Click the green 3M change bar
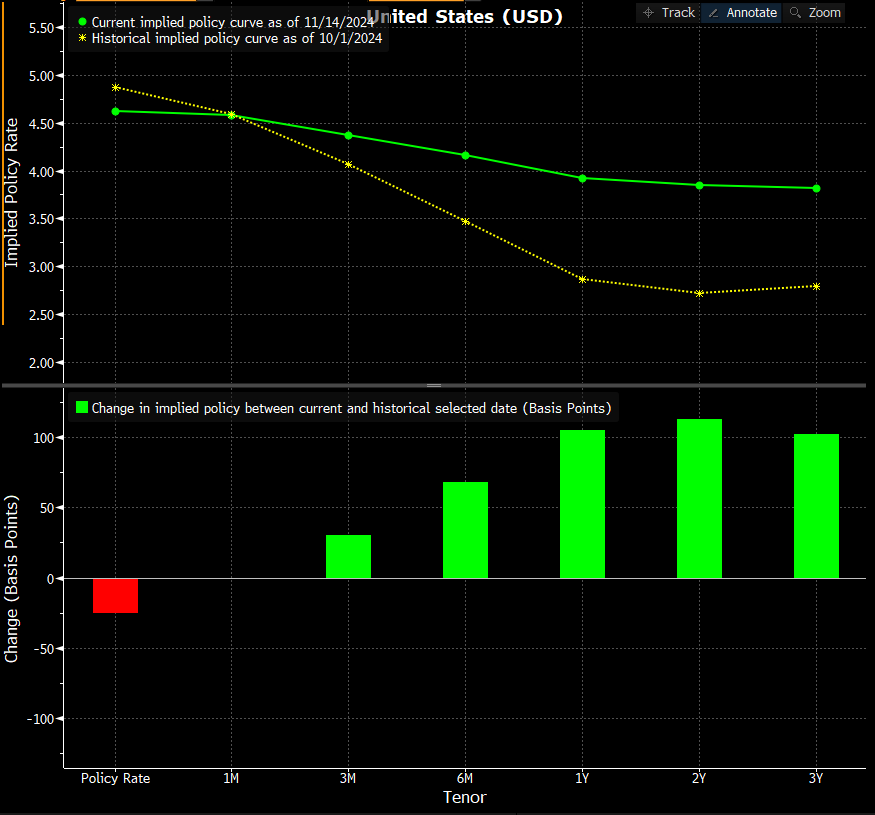This screenshot has height=815, width=875. 349,557
